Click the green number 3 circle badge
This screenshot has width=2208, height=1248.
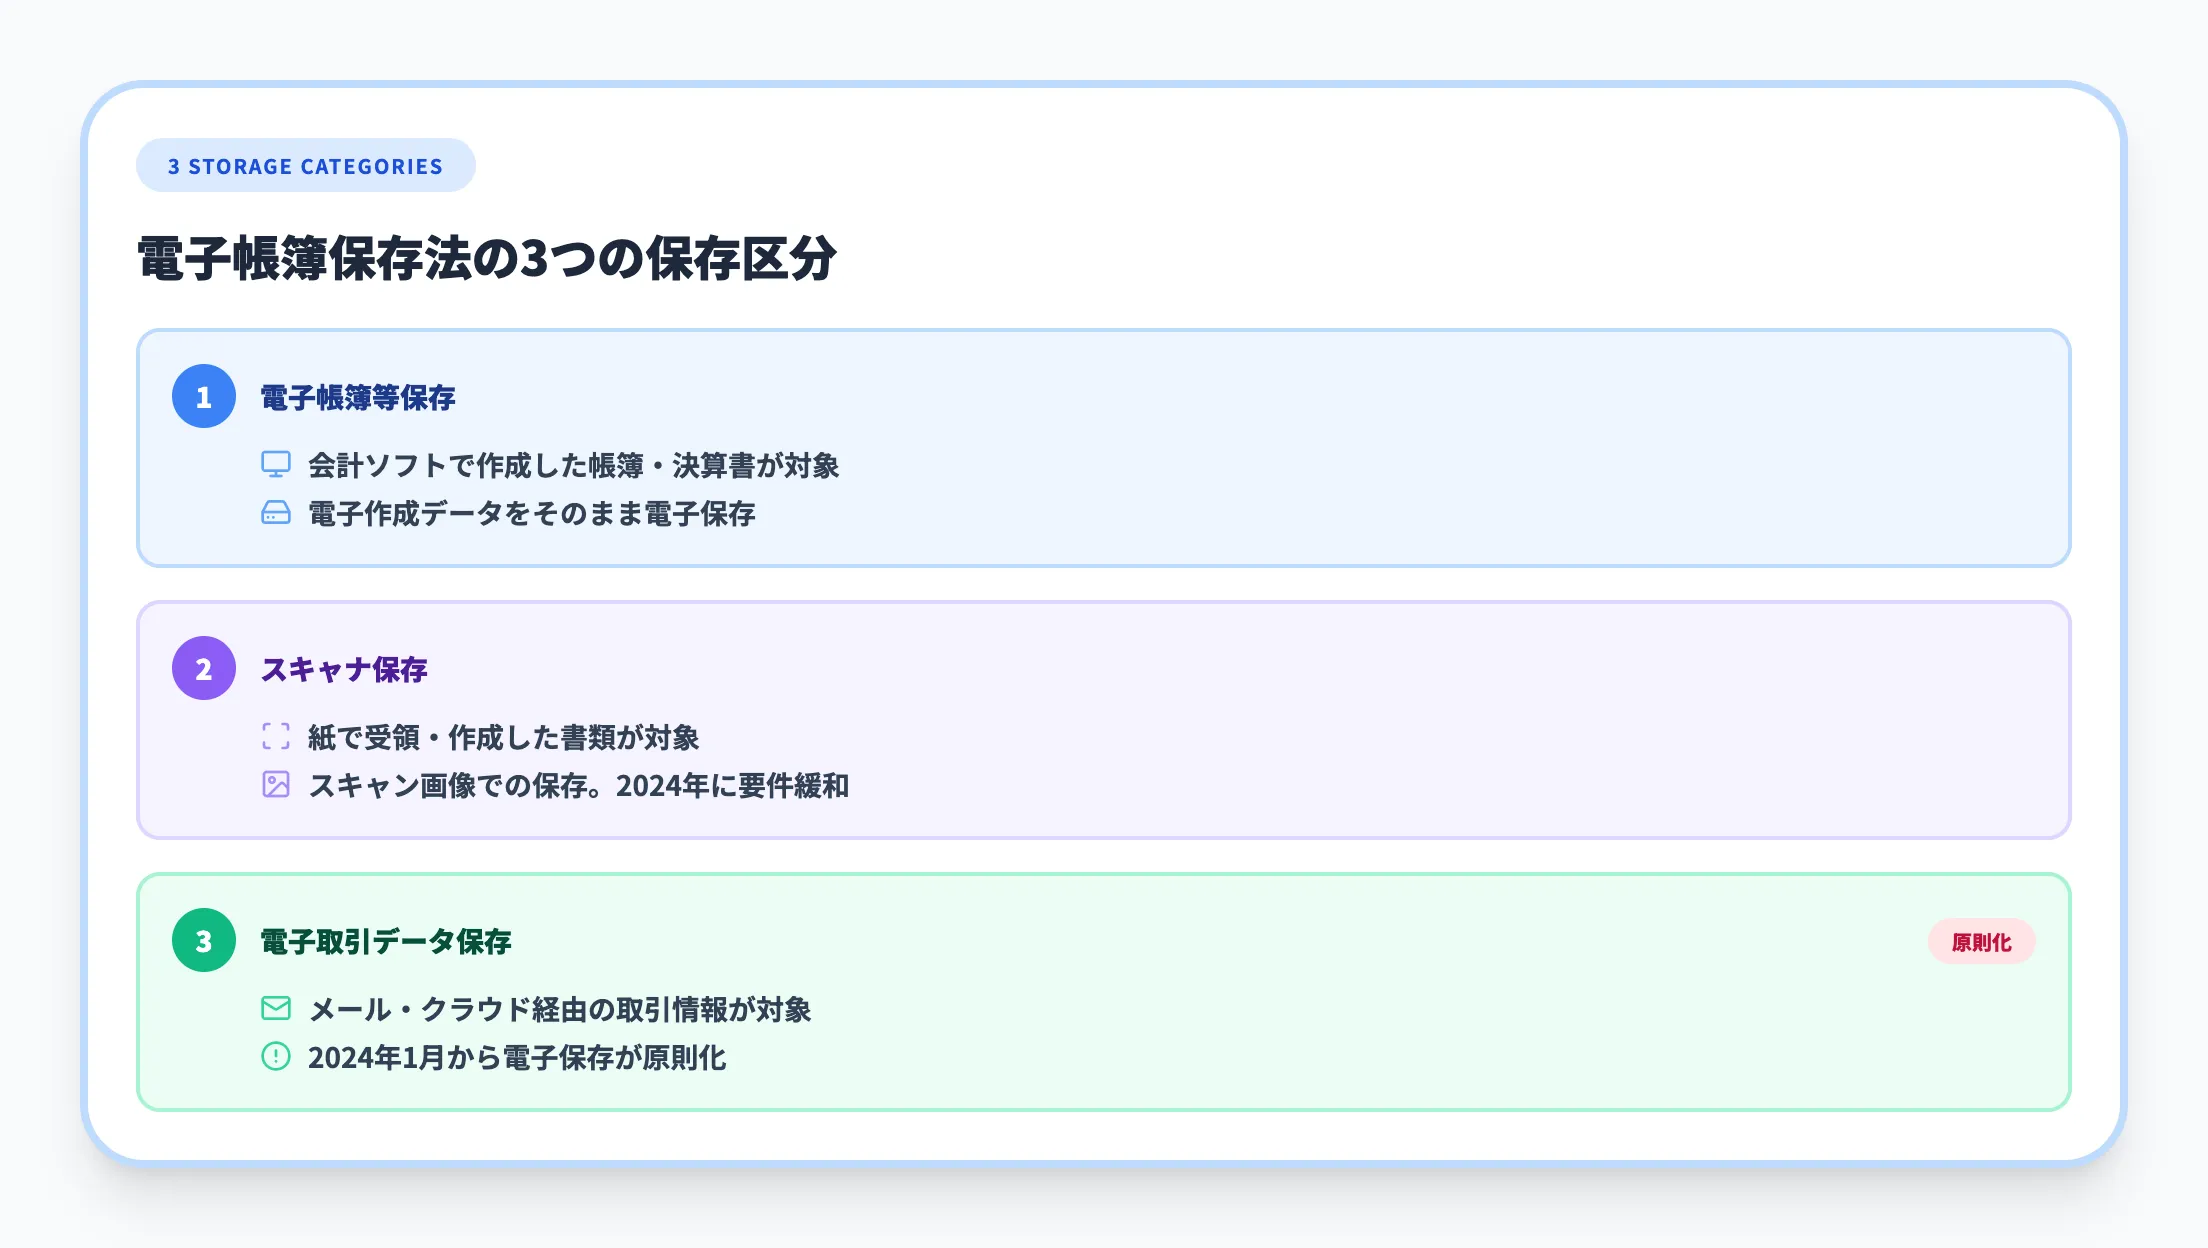pos(206,941)
